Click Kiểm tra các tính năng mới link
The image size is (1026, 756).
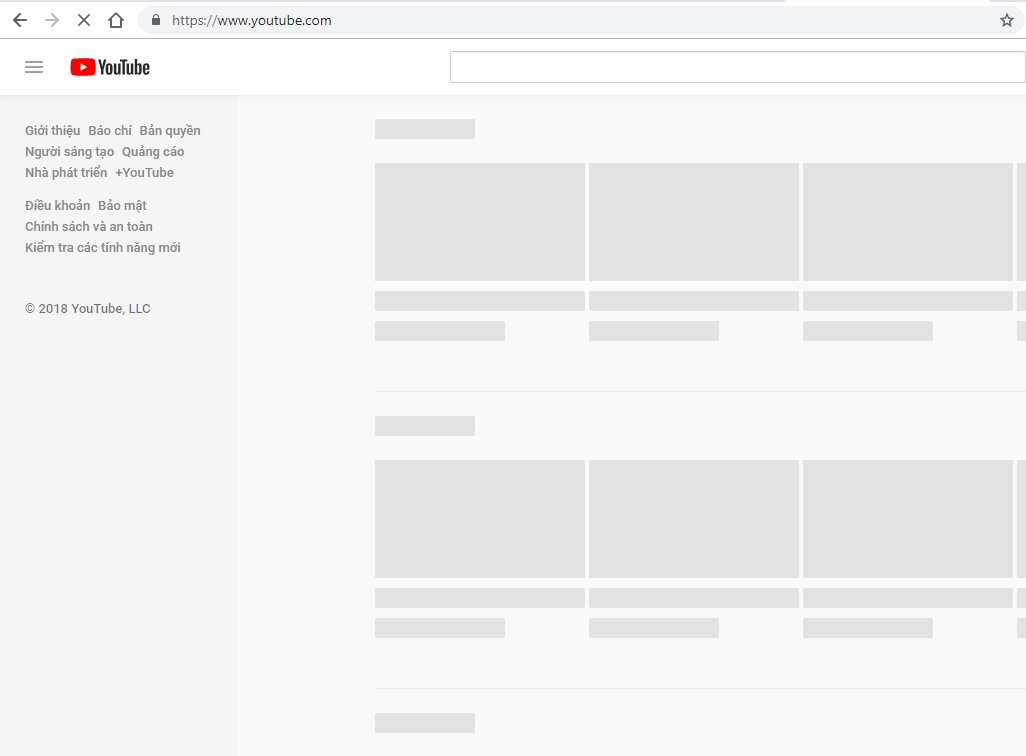point(101,247)
